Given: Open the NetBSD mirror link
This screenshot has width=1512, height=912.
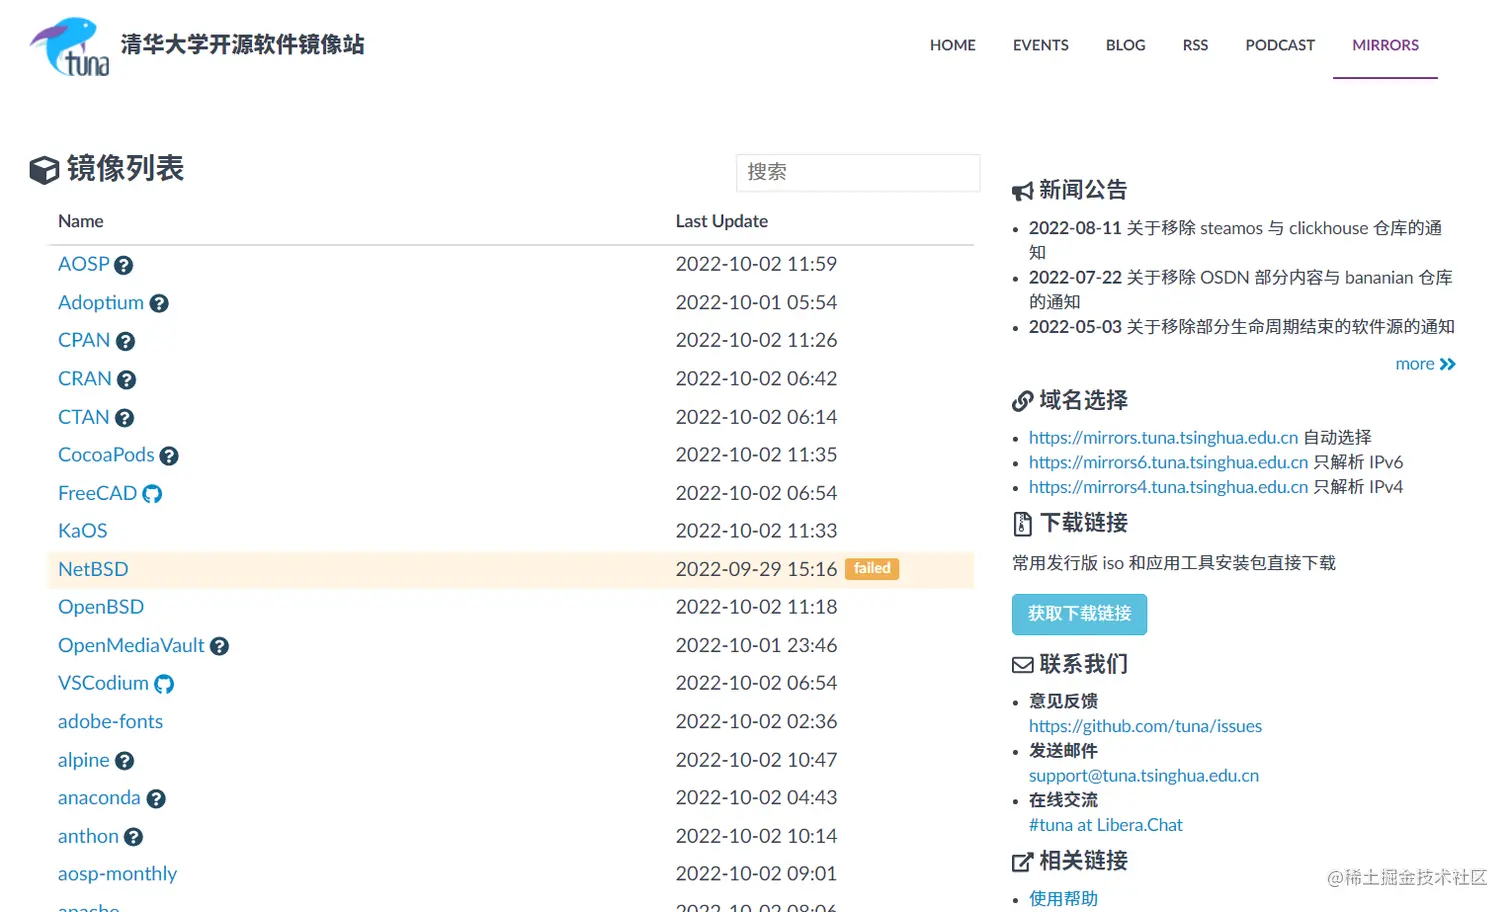Looking at the screenshot, I should pyautogui.click(x=93, y=568).
